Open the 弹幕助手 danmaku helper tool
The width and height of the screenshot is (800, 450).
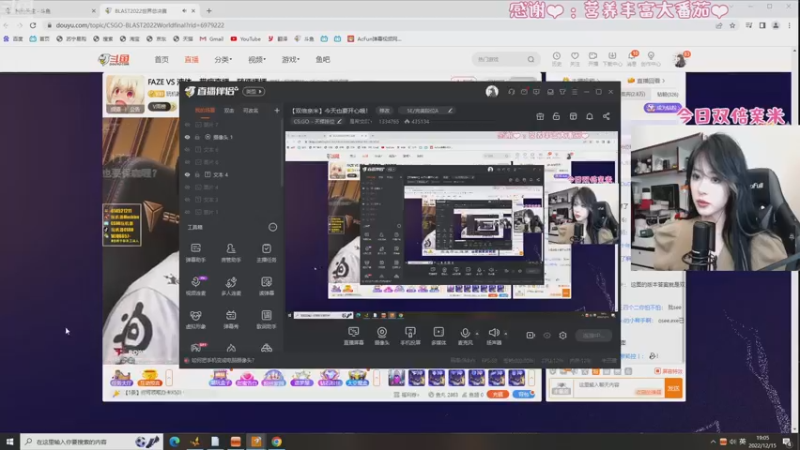pyautogui.click(x=195, y=253)
